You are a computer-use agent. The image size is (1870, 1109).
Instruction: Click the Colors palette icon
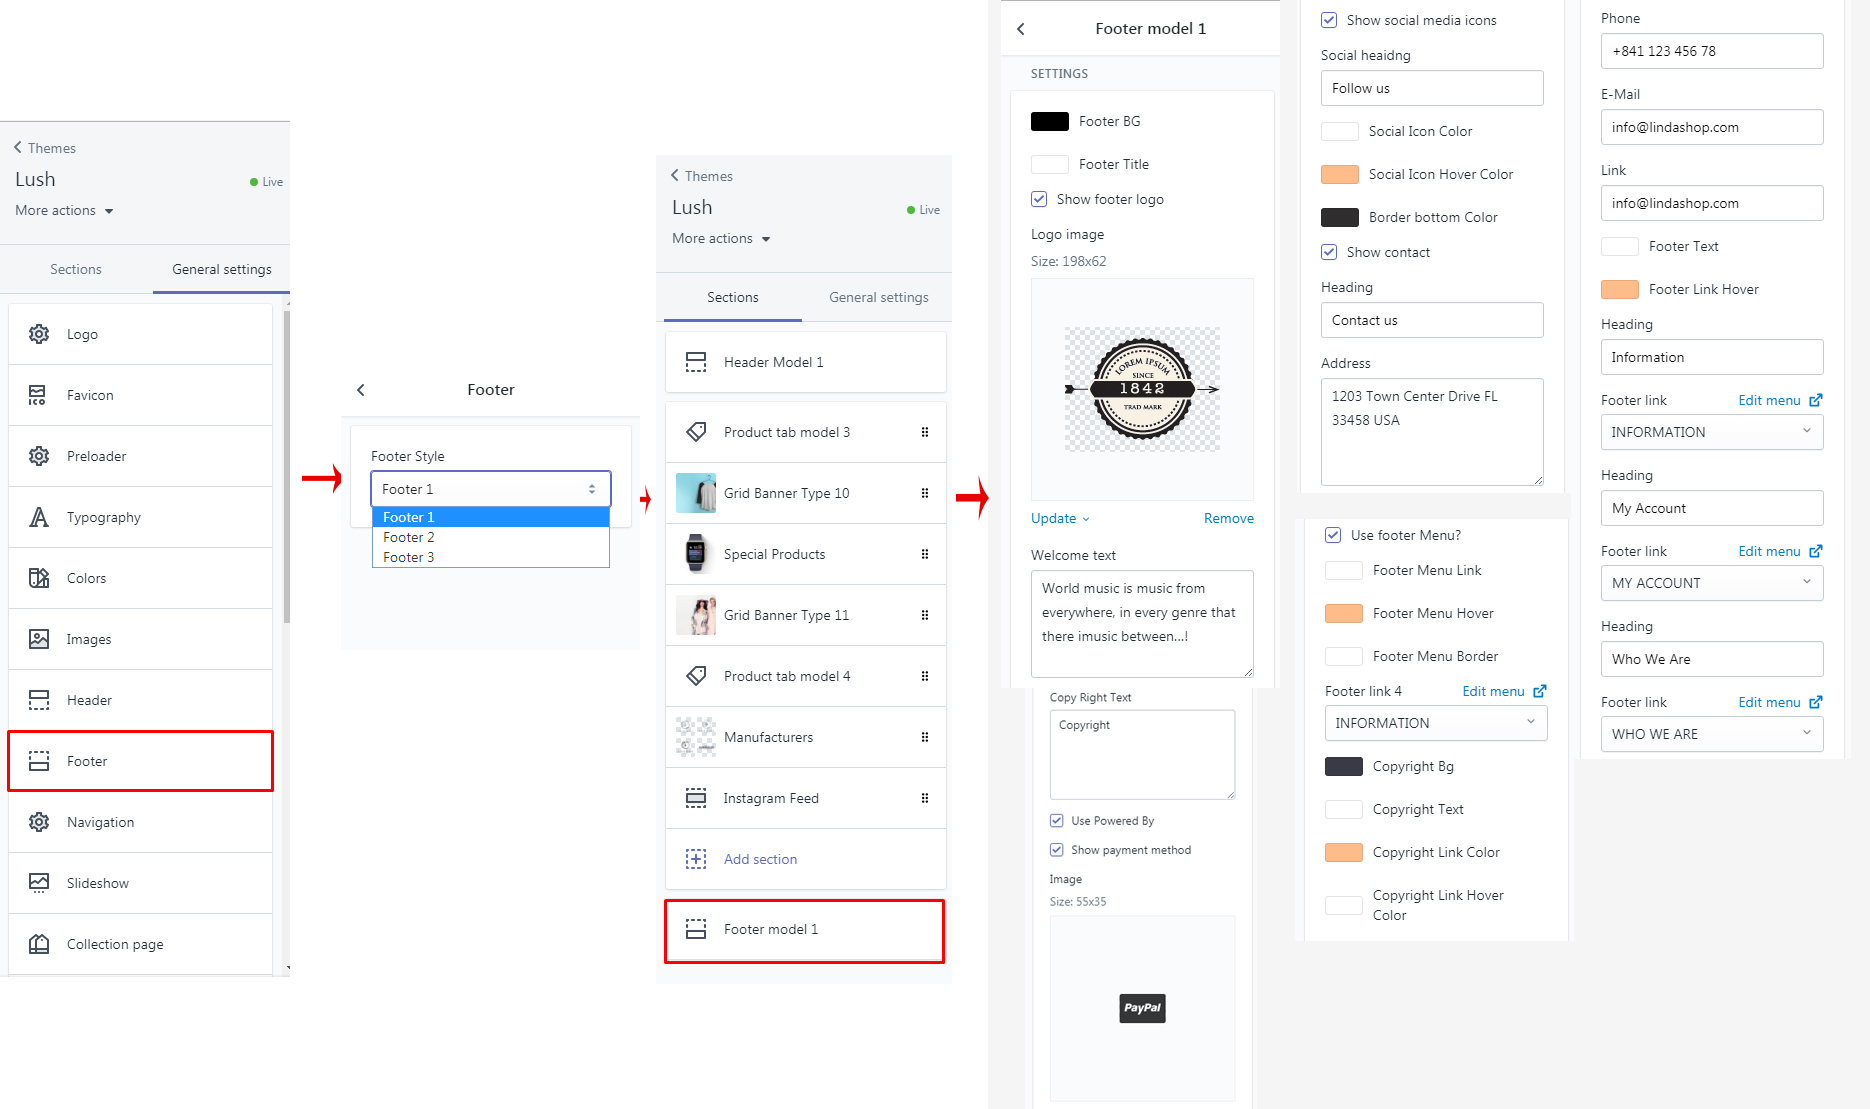pos(39,578)
